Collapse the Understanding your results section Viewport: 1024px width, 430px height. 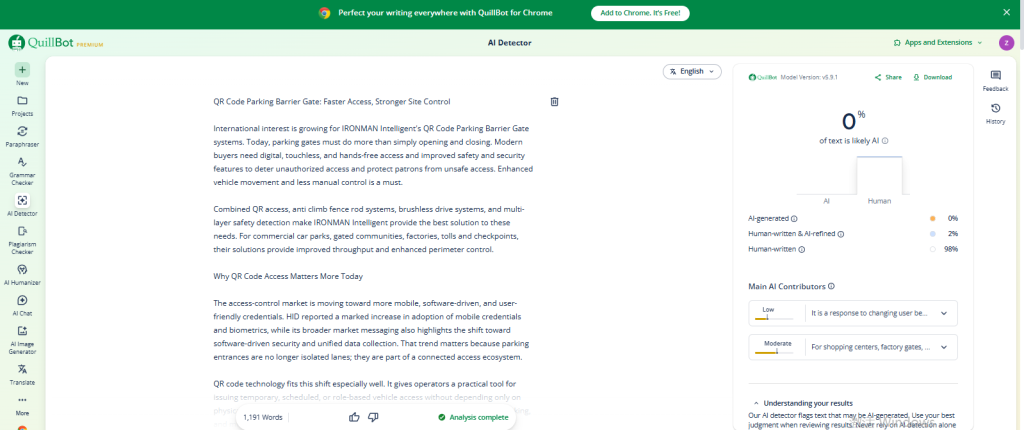pos(803,403)
